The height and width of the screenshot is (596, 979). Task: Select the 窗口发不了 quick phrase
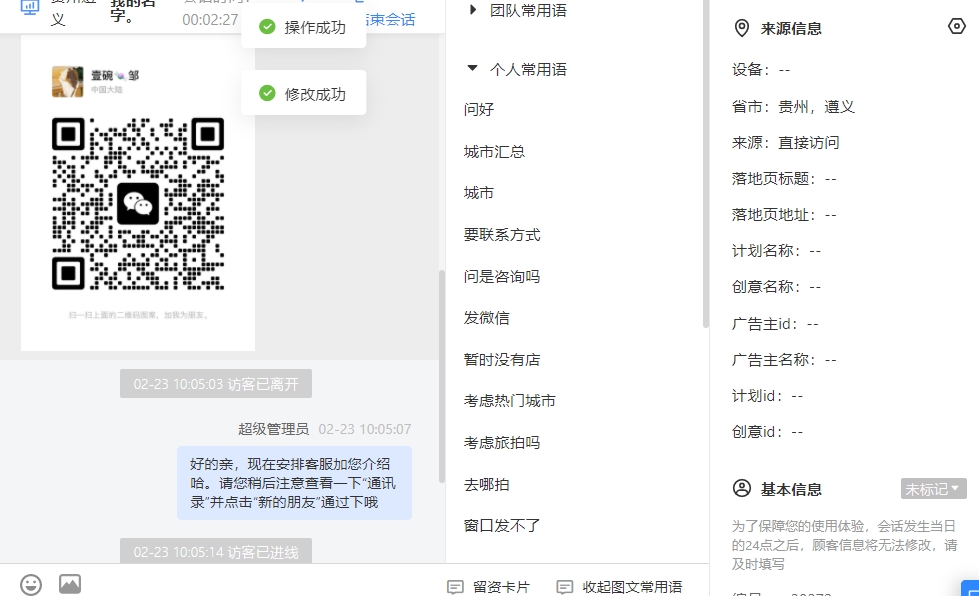pos(502,525)
